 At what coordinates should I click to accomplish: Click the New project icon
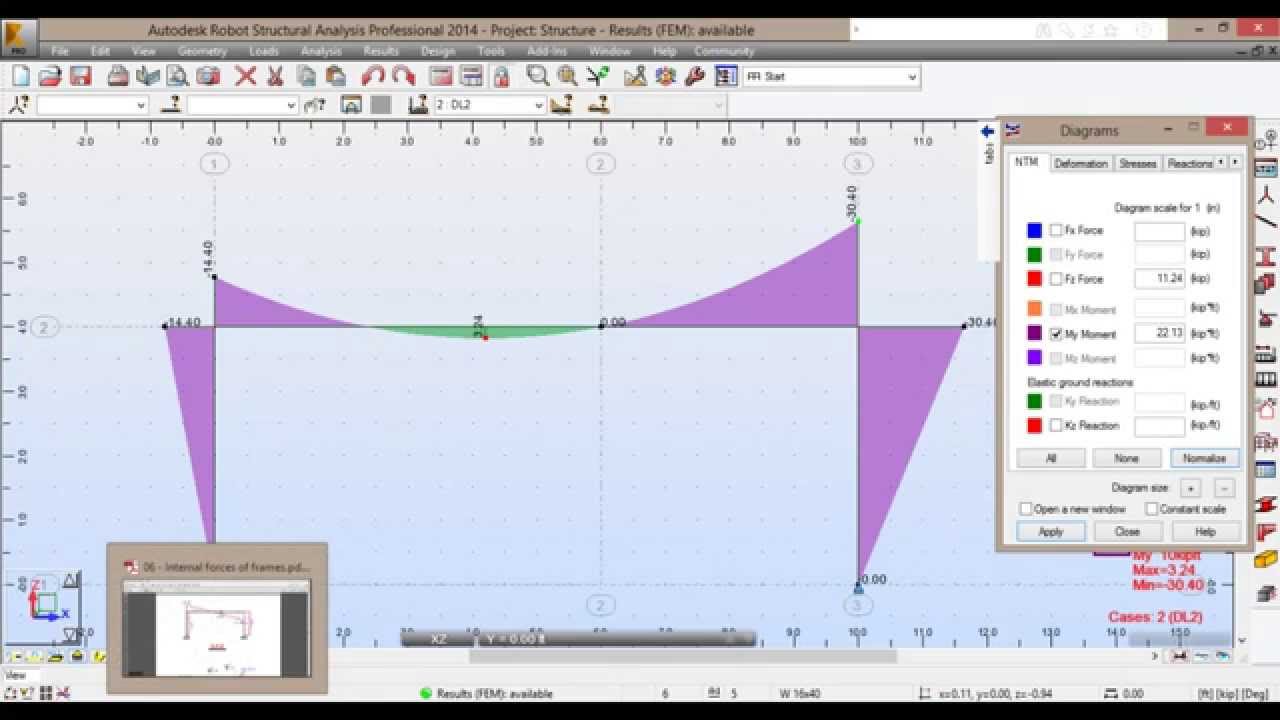[x=21, y=76]
